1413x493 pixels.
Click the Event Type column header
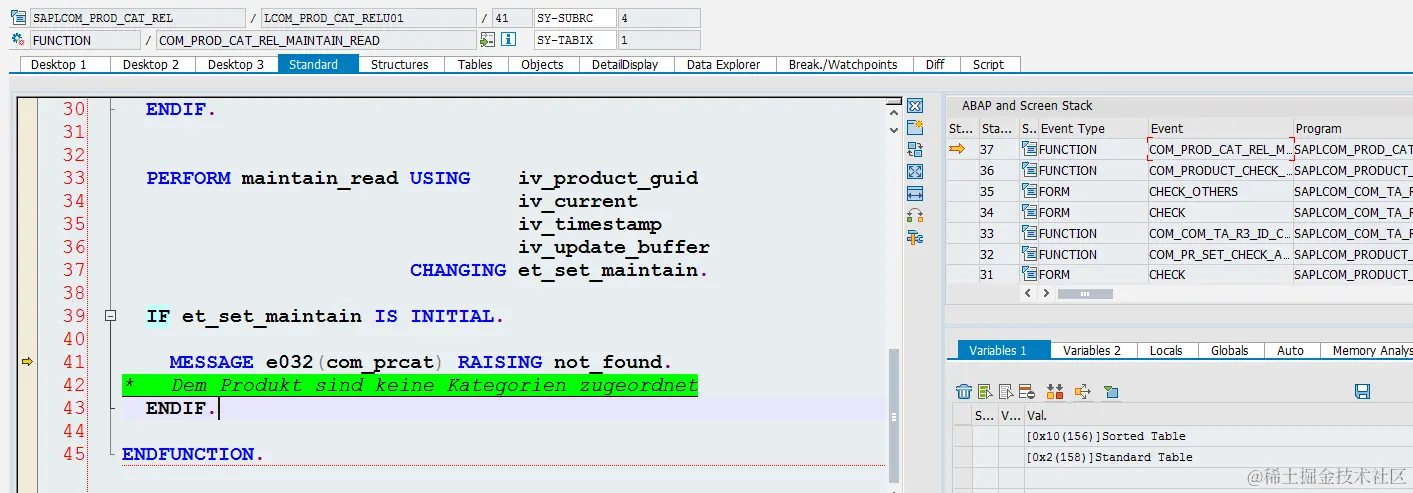pyautogui.click(x=1092, y=129)
